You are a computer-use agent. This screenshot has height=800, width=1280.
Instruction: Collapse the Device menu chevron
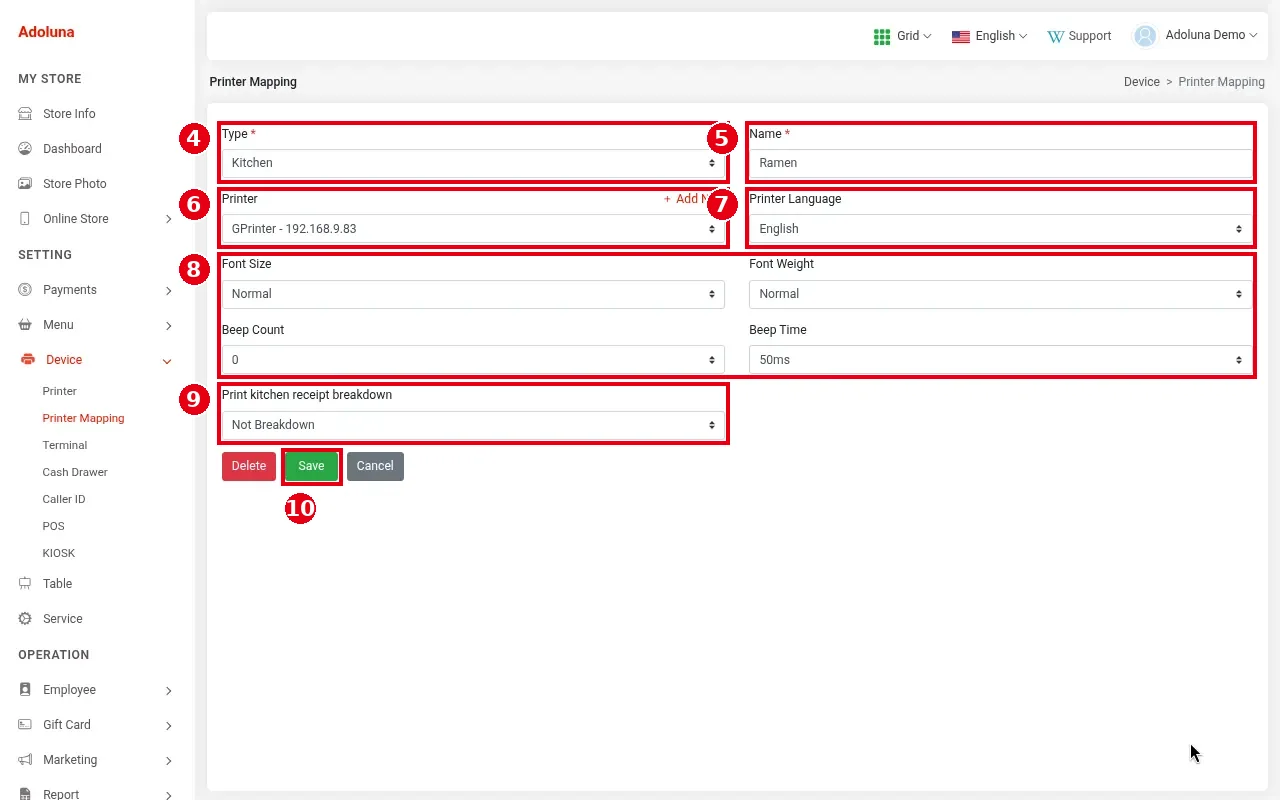[167, 361]
